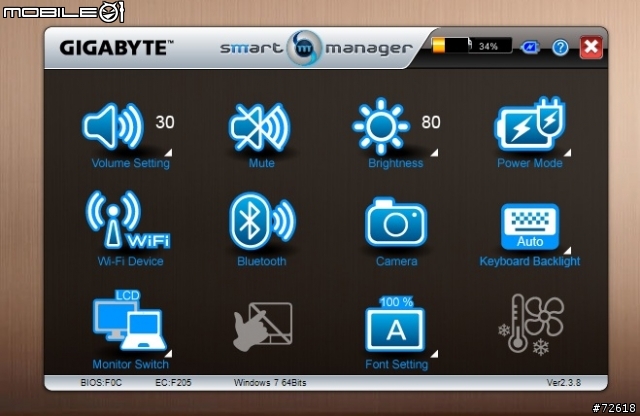
Task: Open help with the question mark icon
Action: click(560, 48)
